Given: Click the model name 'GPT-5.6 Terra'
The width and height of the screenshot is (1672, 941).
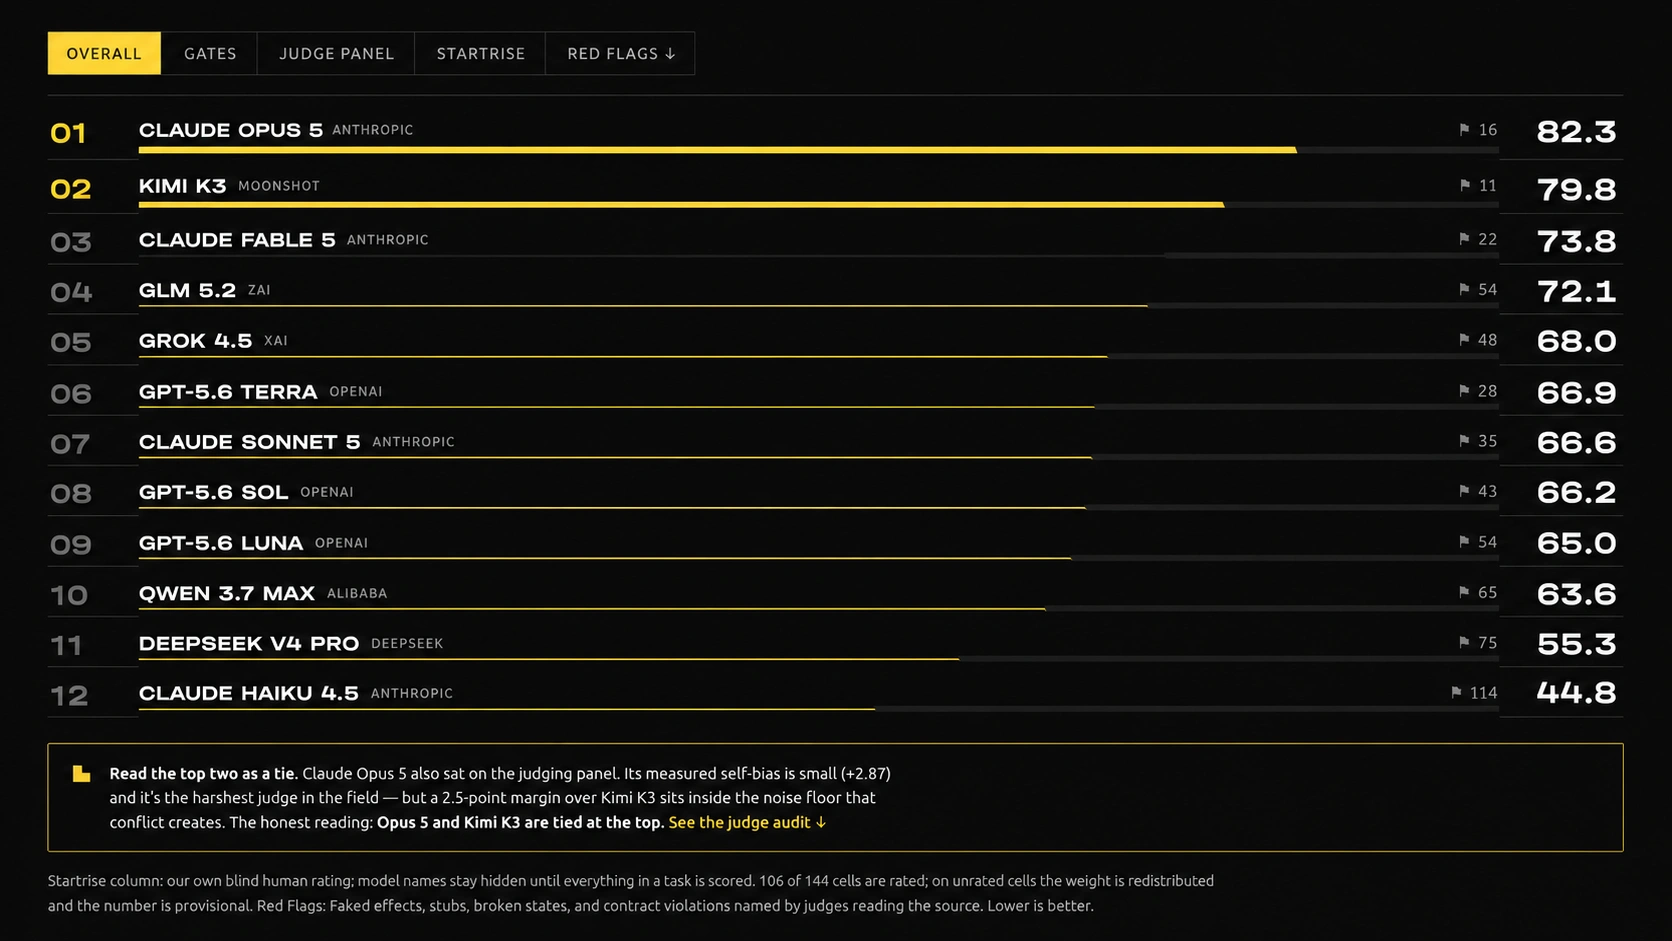Looking at the screenshot, I should point(228,392).
